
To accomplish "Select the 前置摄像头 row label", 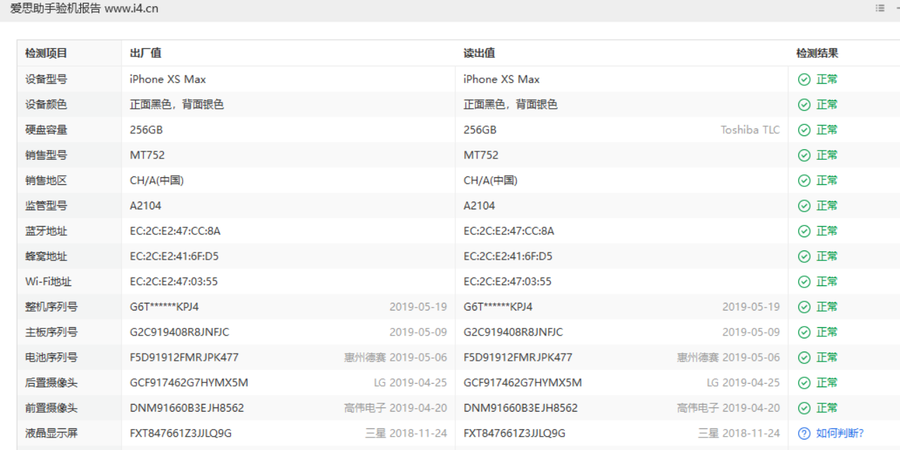I will [x=51, y=408].
